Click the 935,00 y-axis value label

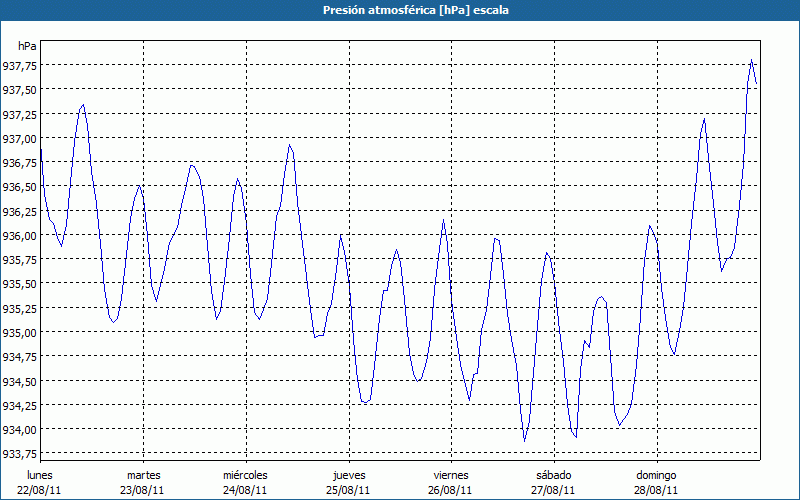20,333
